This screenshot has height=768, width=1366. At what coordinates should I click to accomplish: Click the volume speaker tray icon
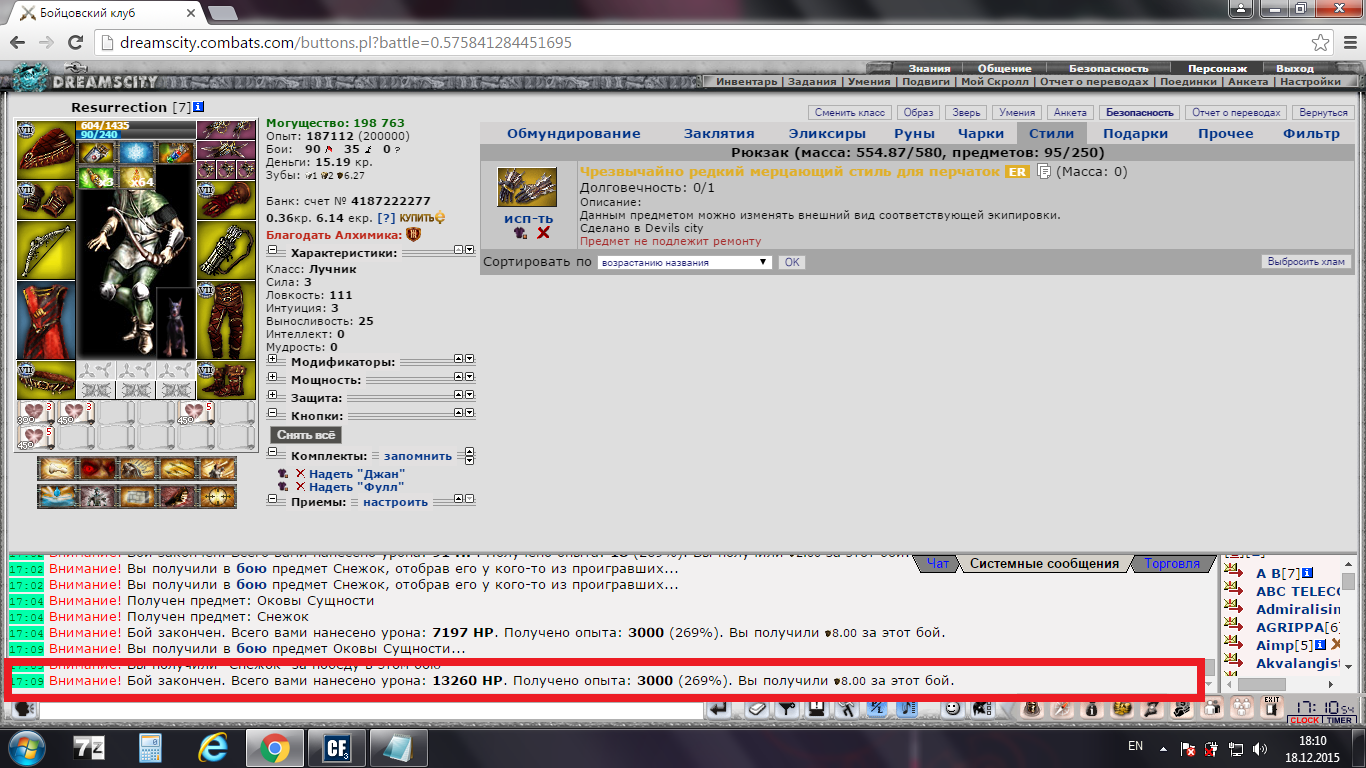[1260, 748]
